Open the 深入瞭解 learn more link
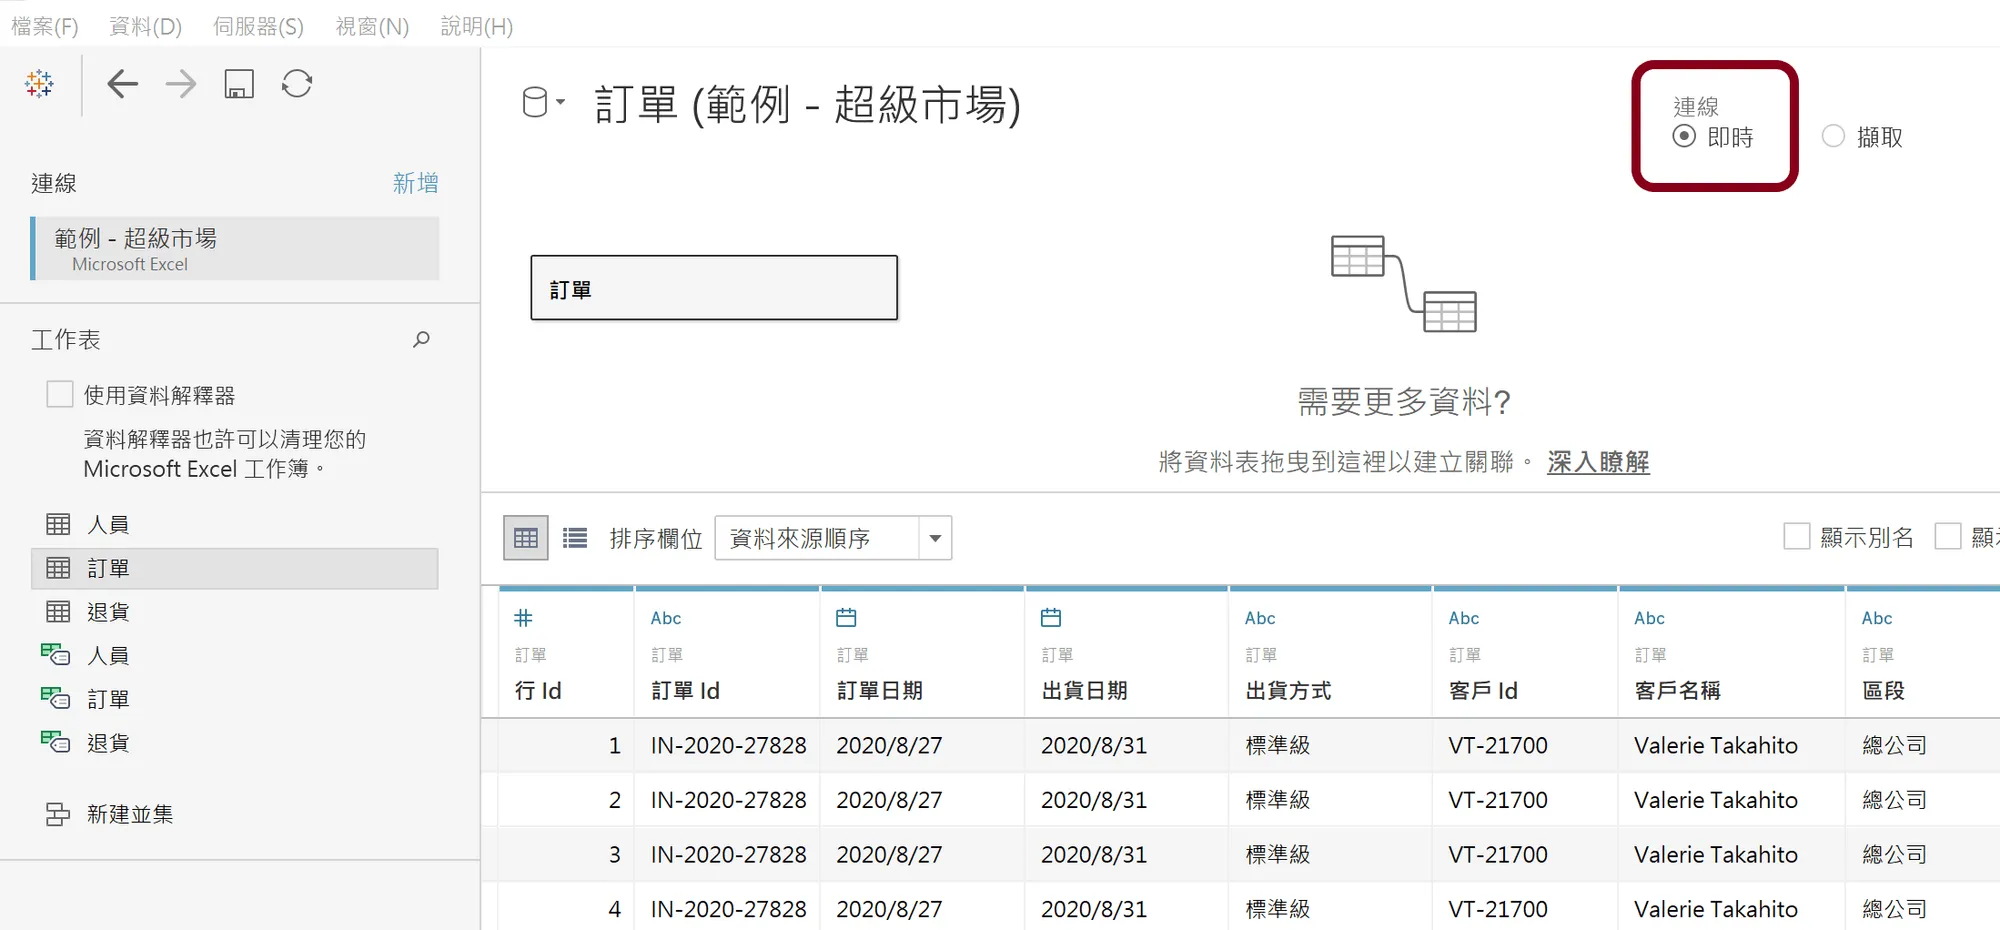Viewport: 2000px width, 930px height. click(x=1598, y=462)
